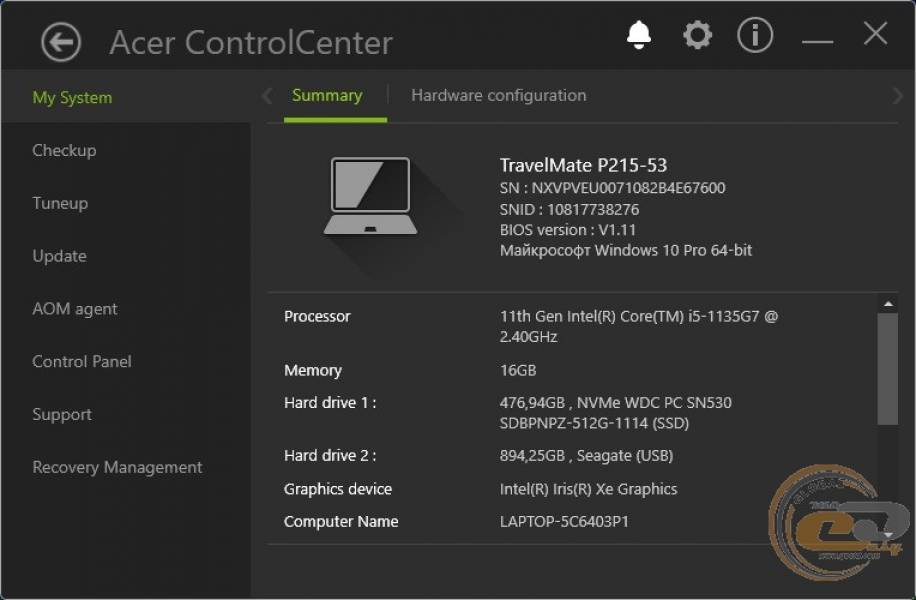916x600 pixels.
Task: Close the Acer ControlCenter window
Action: 875,33
